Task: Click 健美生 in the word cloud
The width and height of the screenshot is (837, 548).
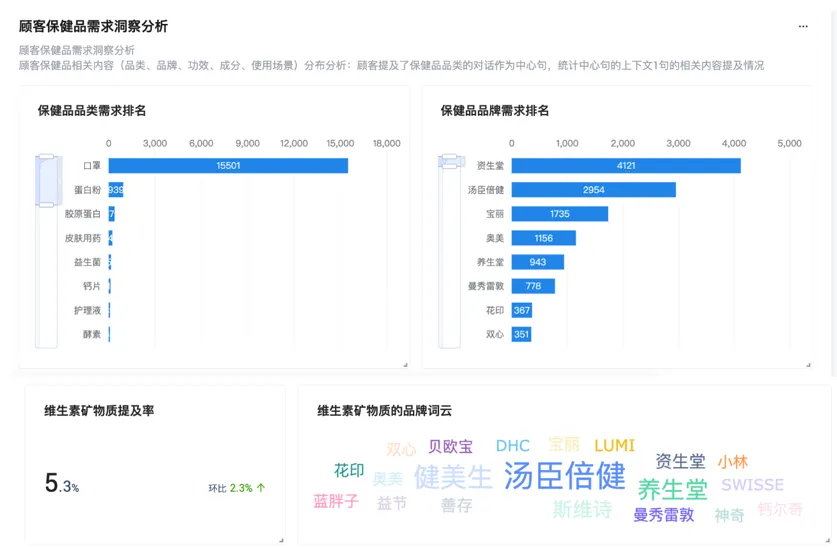Action: (x=453, y=476)
